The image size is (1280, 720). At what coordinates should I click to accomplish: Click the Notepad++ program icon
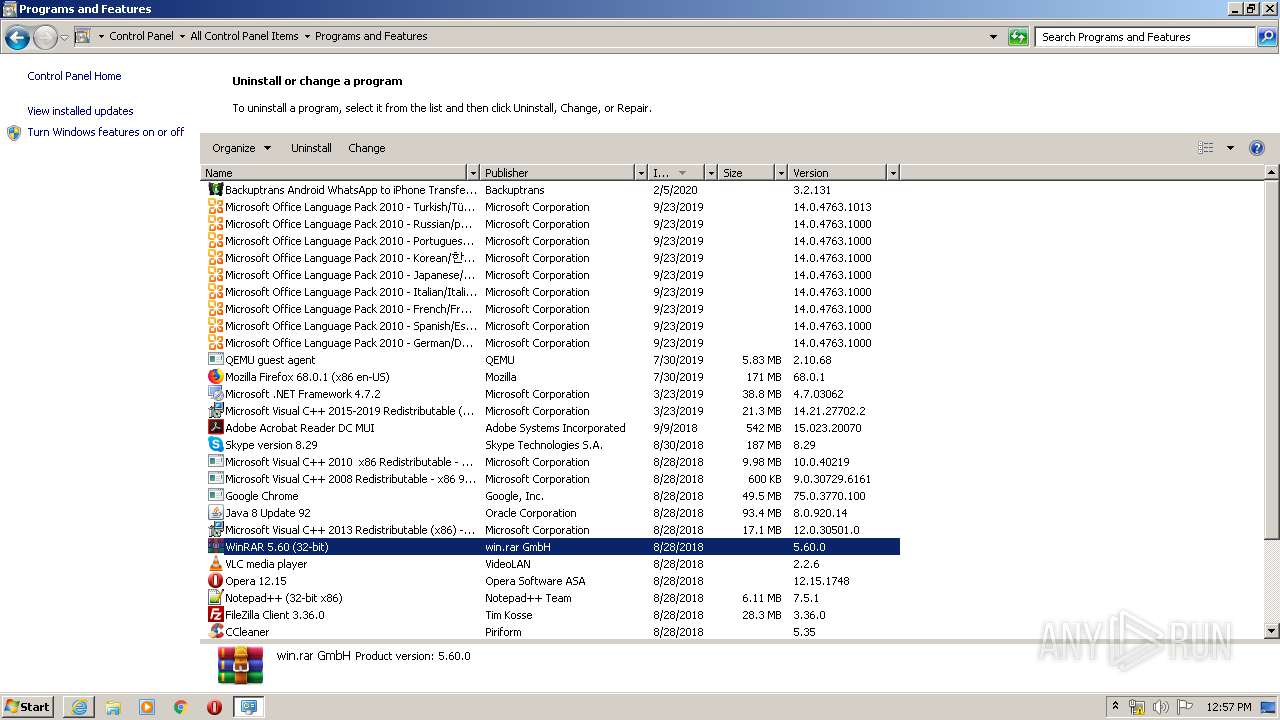tap(215, 598)
